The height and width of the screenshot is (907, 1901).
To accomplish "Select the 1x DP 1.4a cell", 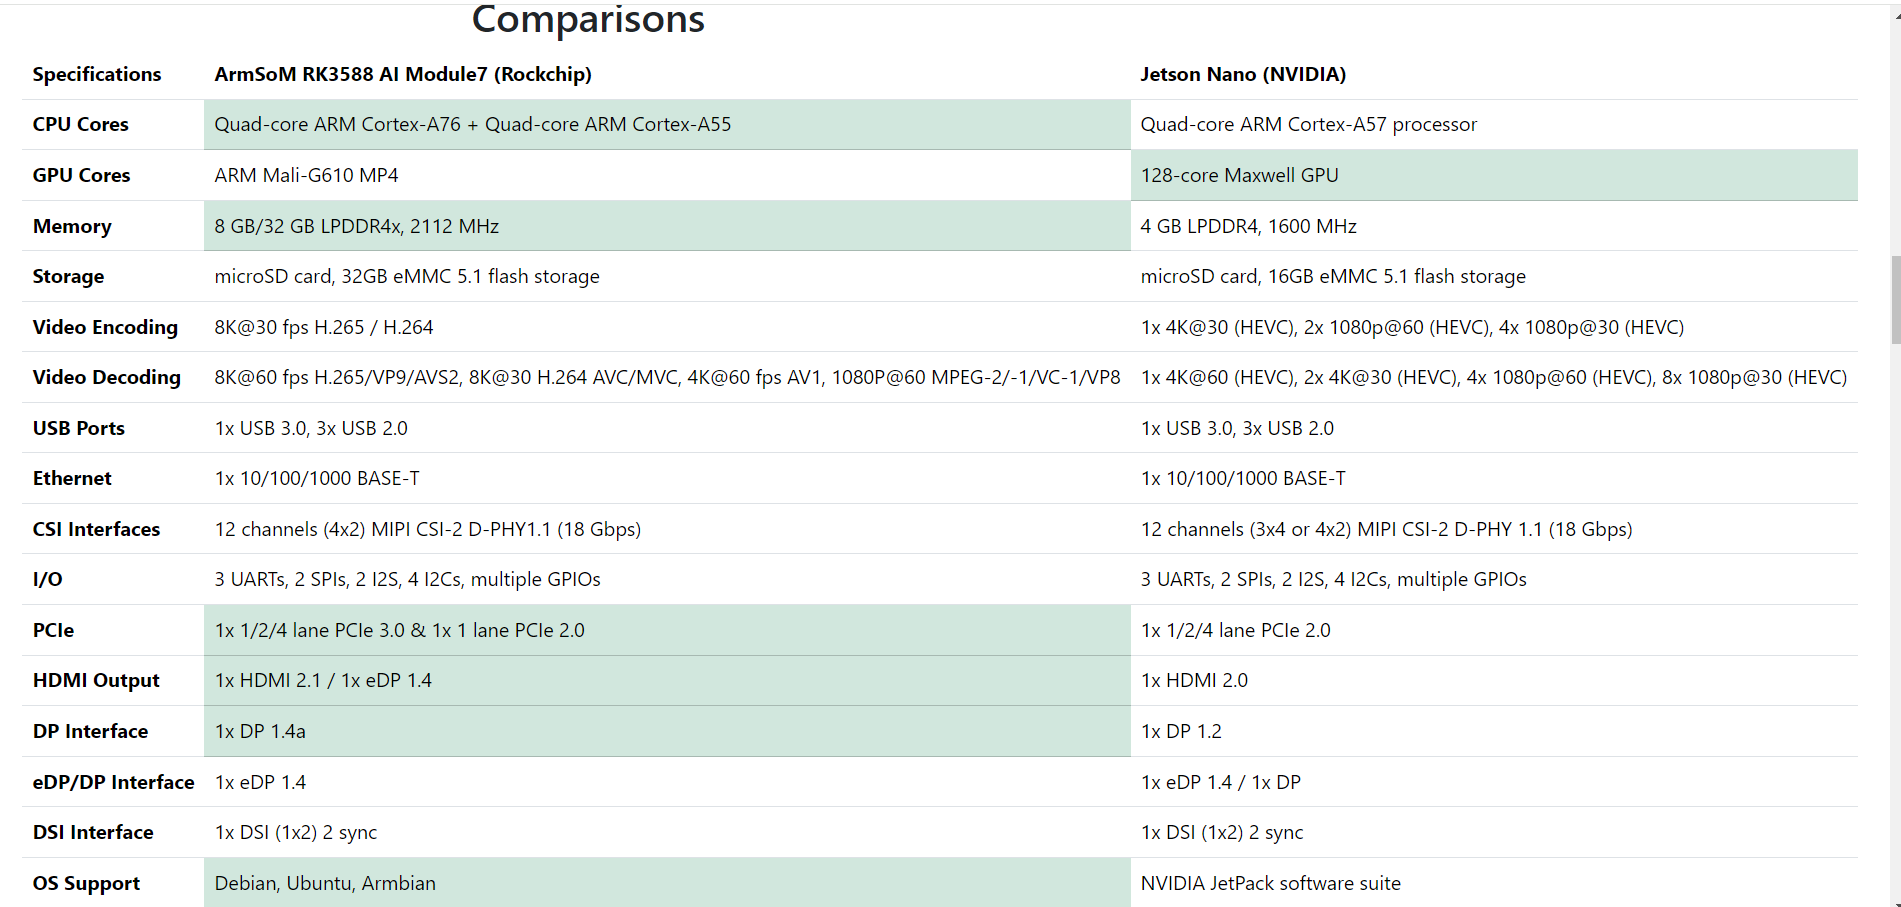I will [260, 731].
